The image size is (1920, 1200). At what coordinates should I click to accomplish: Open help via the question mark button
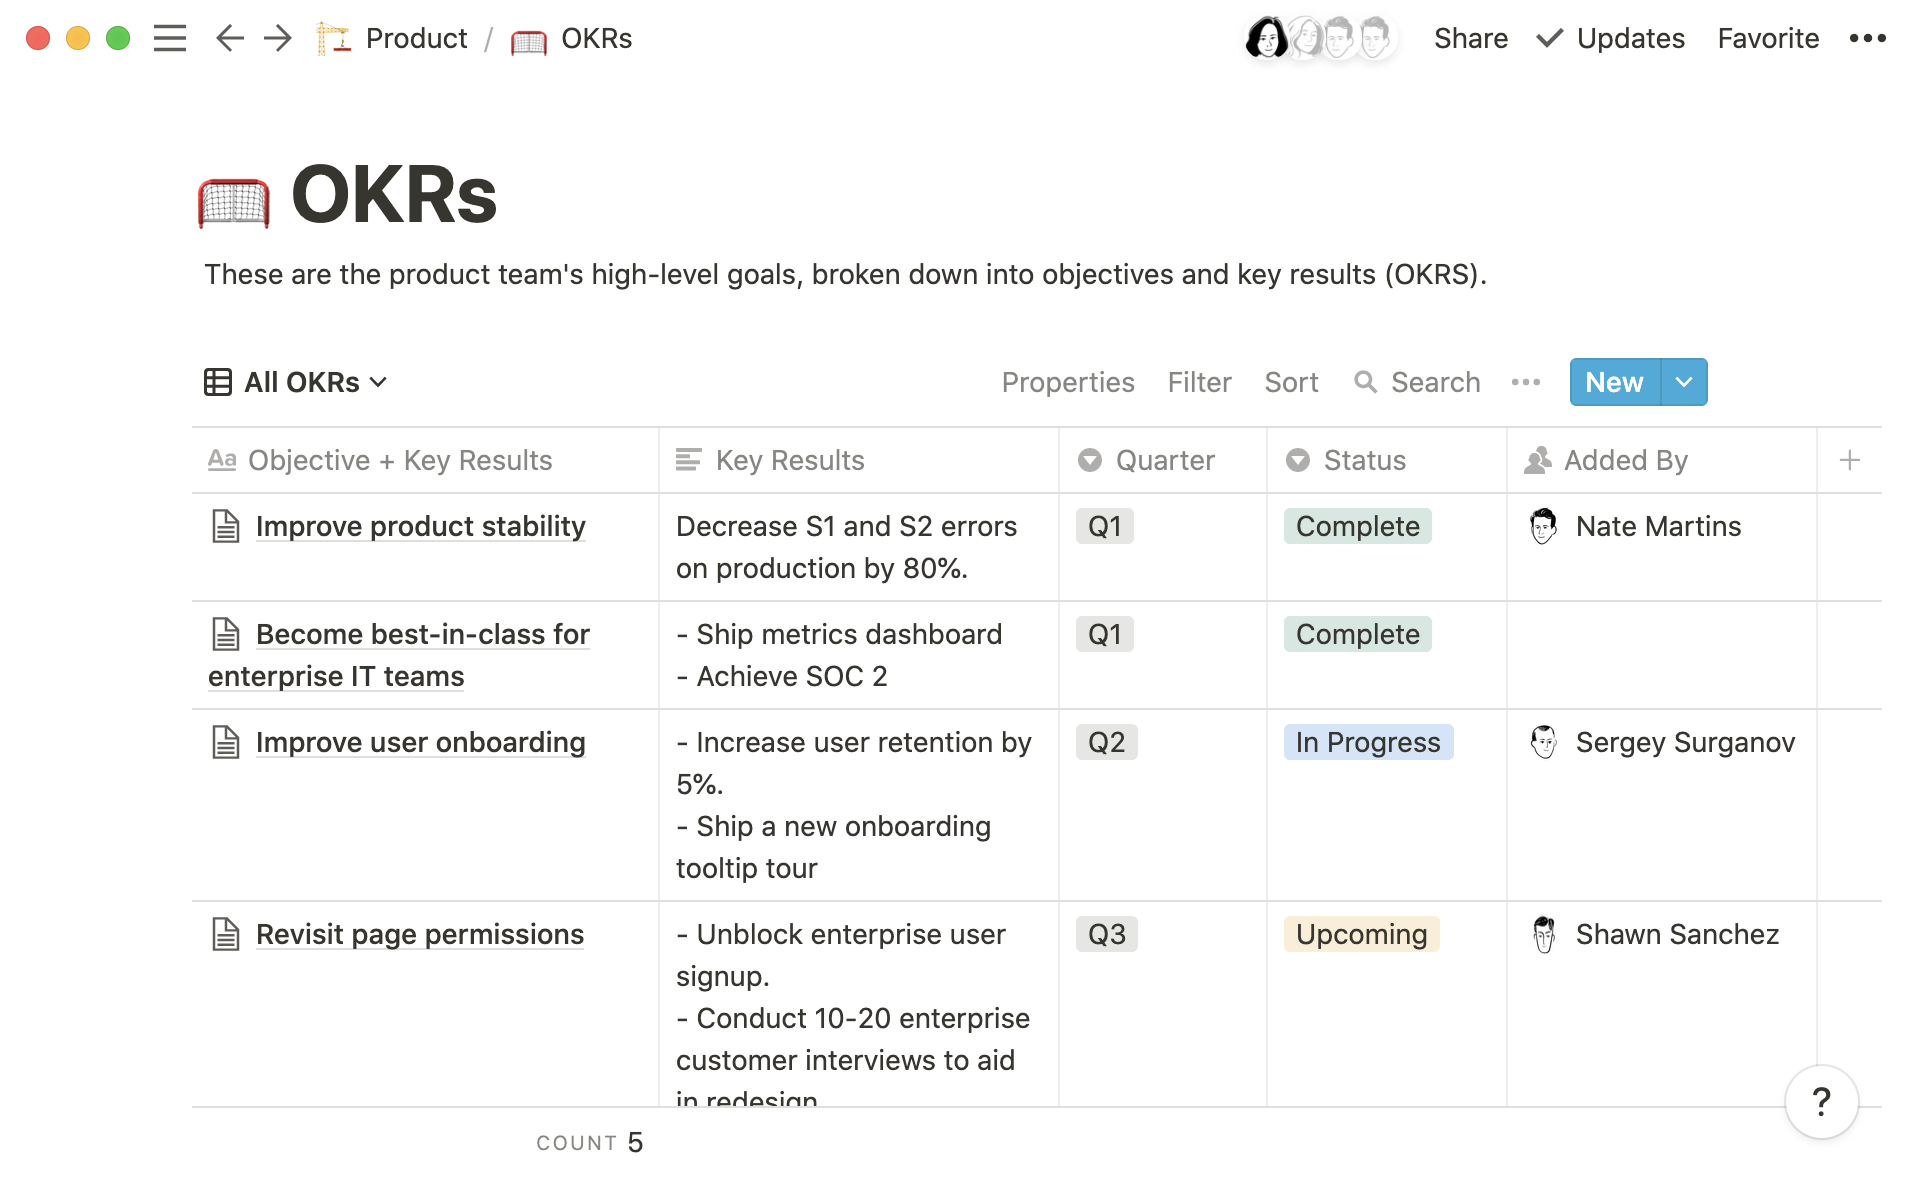click(1821, 1101)
